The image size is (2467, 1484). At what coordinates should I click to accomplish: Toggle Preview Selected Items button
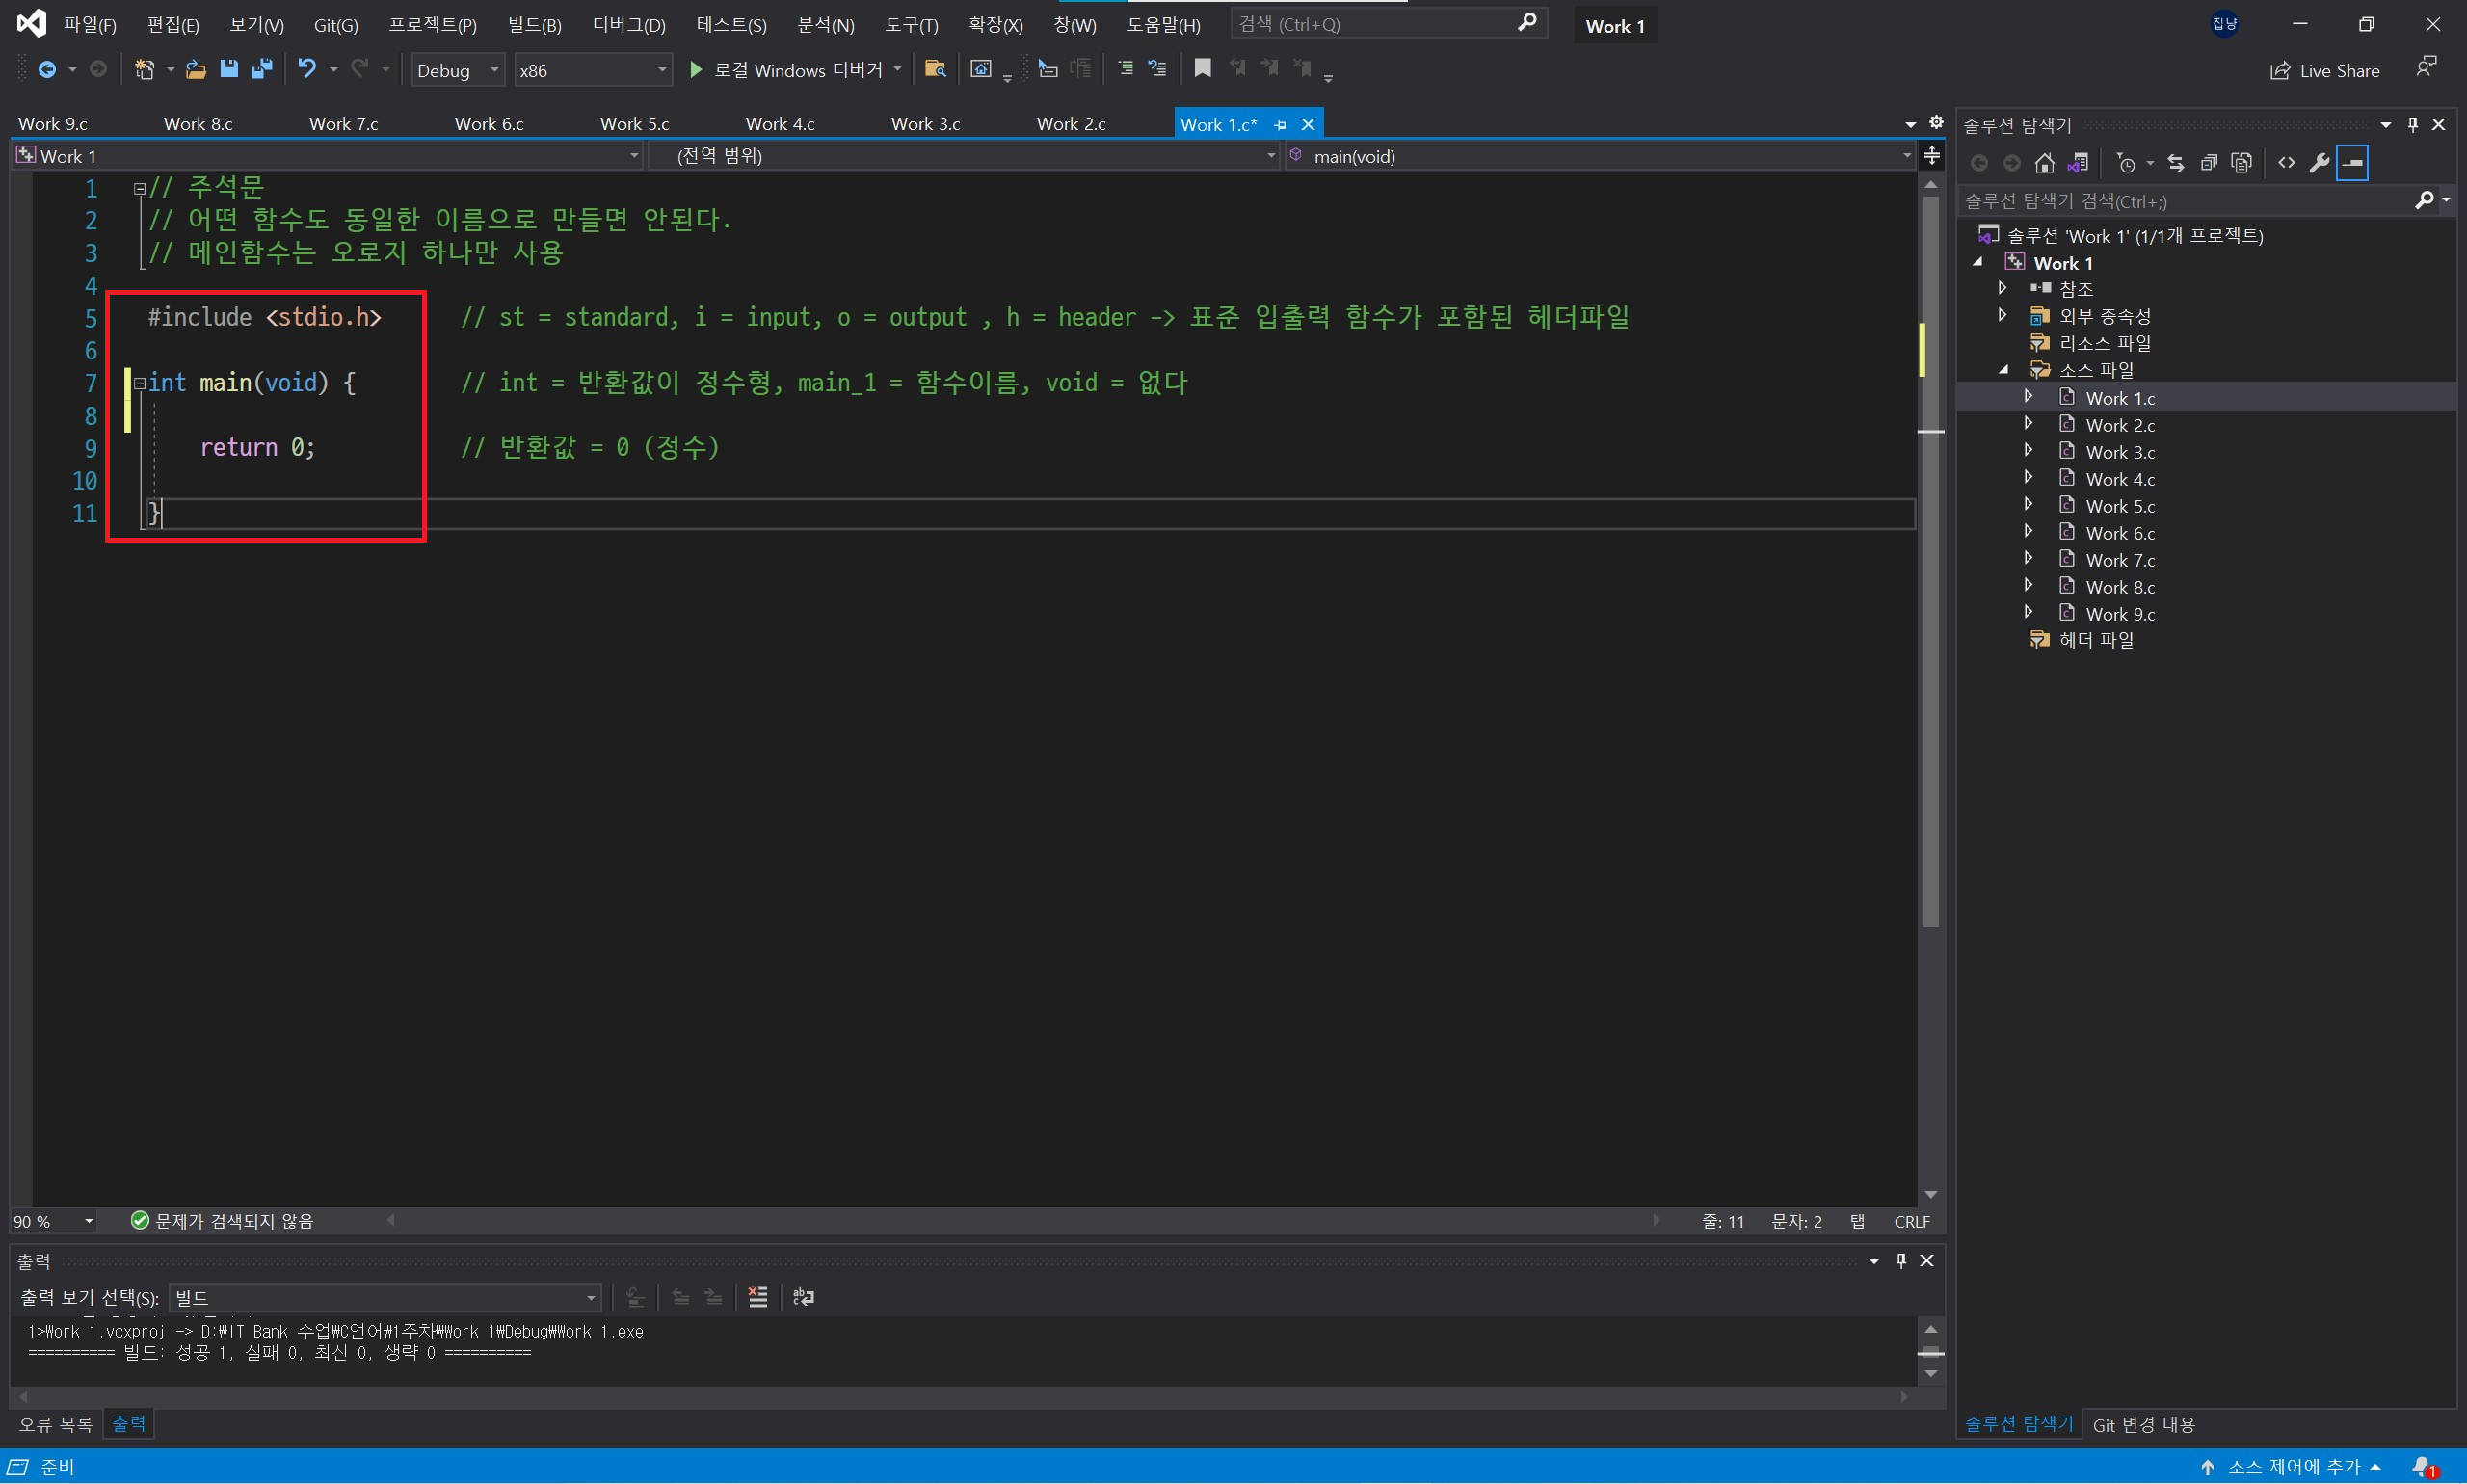click(2353, 163)
